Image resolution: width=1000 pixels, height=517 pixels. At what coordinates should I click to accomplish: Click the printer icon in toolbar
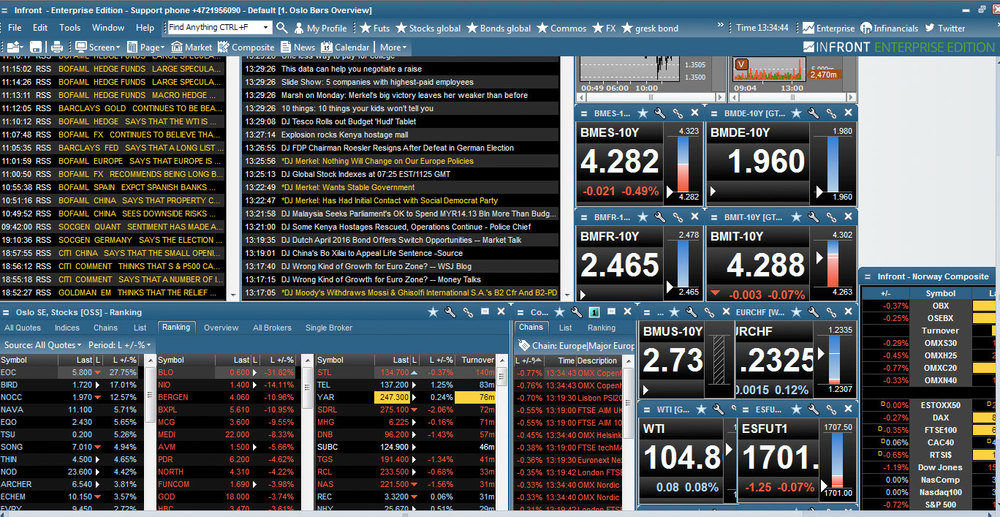[x=57, y=47]
